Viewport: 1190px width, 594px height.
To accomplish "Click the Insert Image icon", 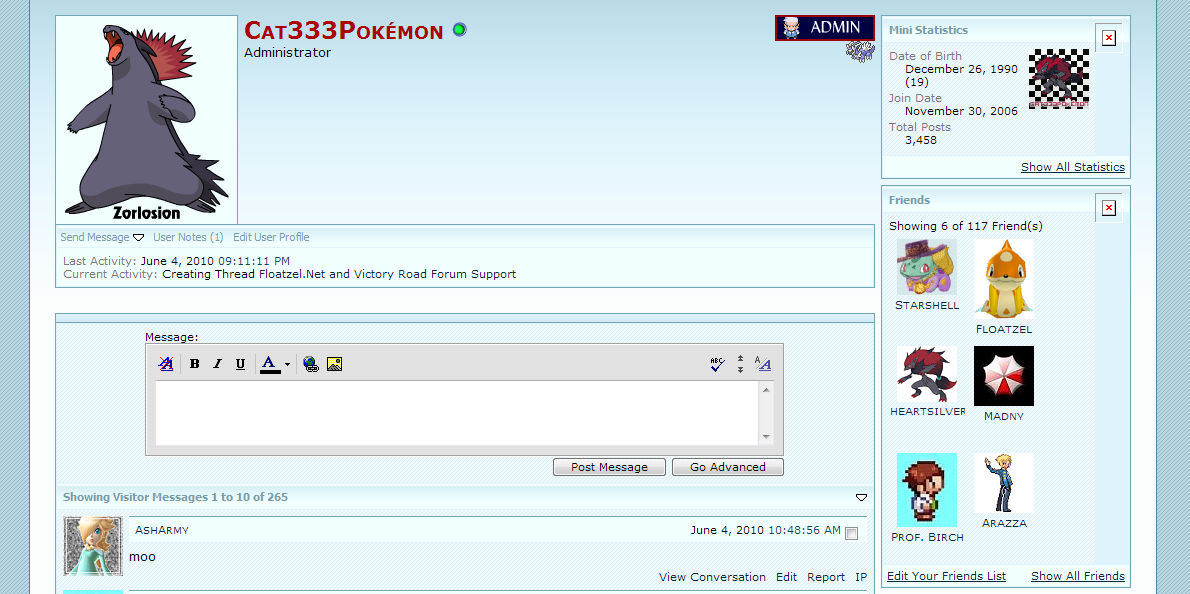I will pos(334,364).
